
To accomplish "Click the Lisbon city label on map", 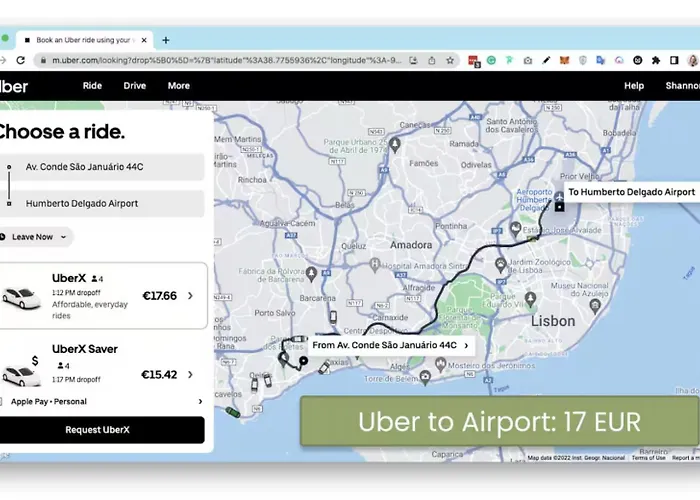I will [553, 321].
